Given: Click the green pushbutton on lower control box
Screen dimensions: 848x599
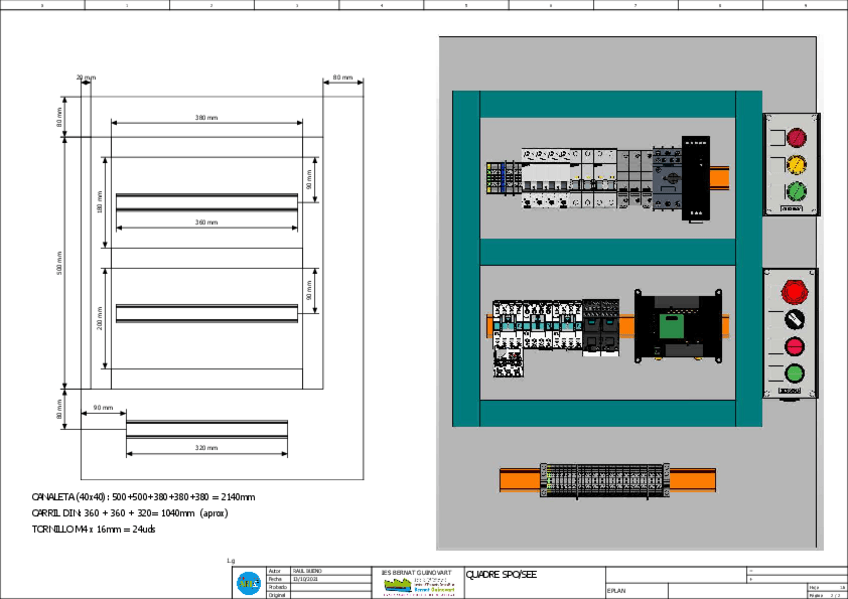Looking at the screenshot, I should pyautogui.click(x=794, y=373).
